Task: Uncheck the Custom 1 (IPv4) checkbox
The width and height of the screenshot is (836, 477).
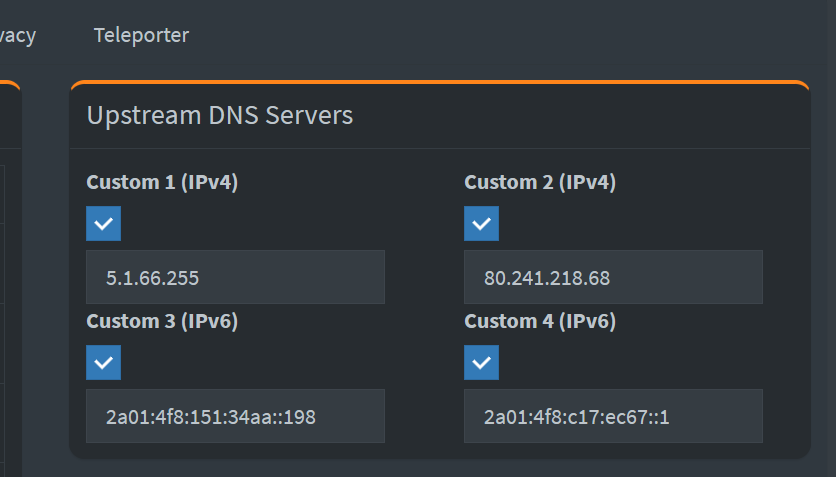Action: click(x=104, y=224)
